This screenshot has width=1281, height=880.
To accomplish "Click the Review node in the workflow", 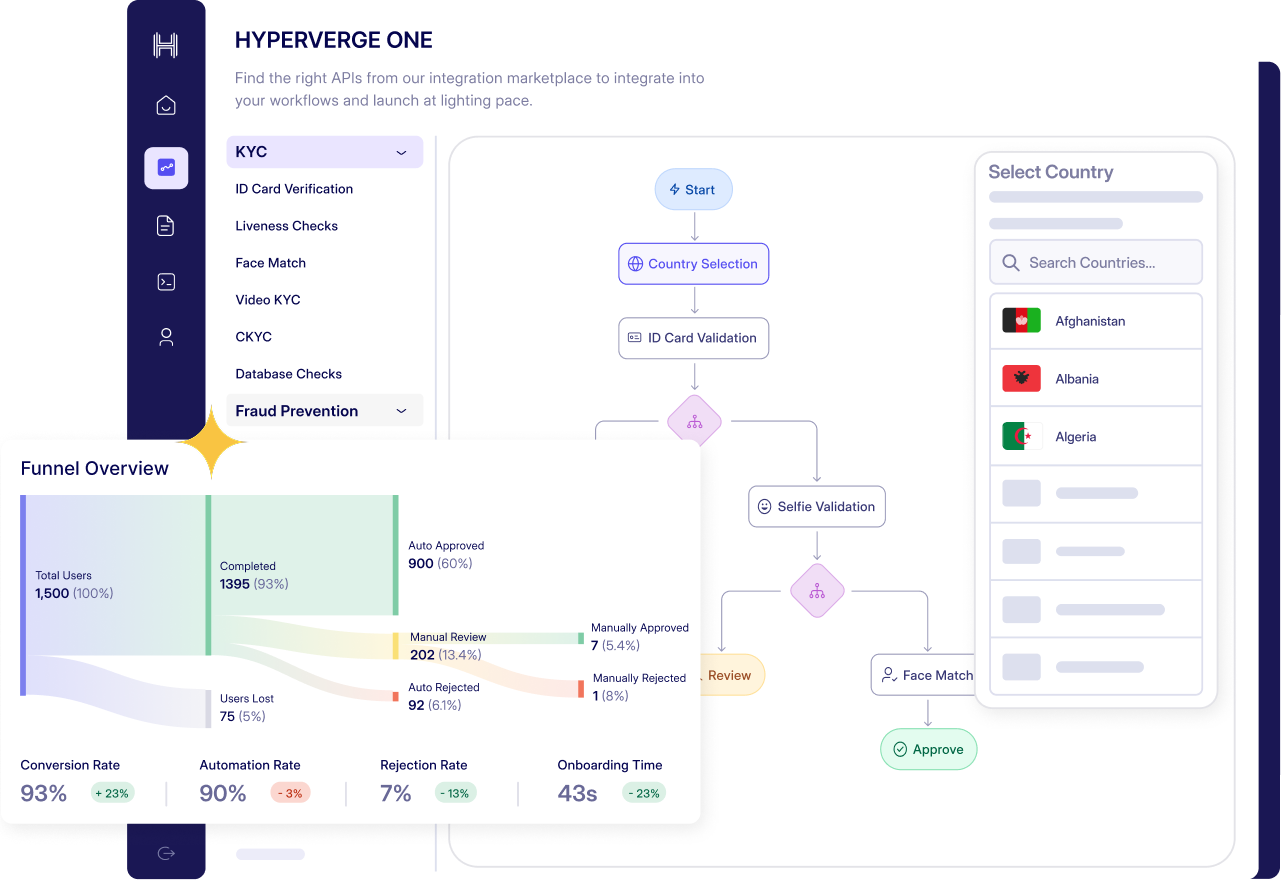I will click(x=729, y=675).
